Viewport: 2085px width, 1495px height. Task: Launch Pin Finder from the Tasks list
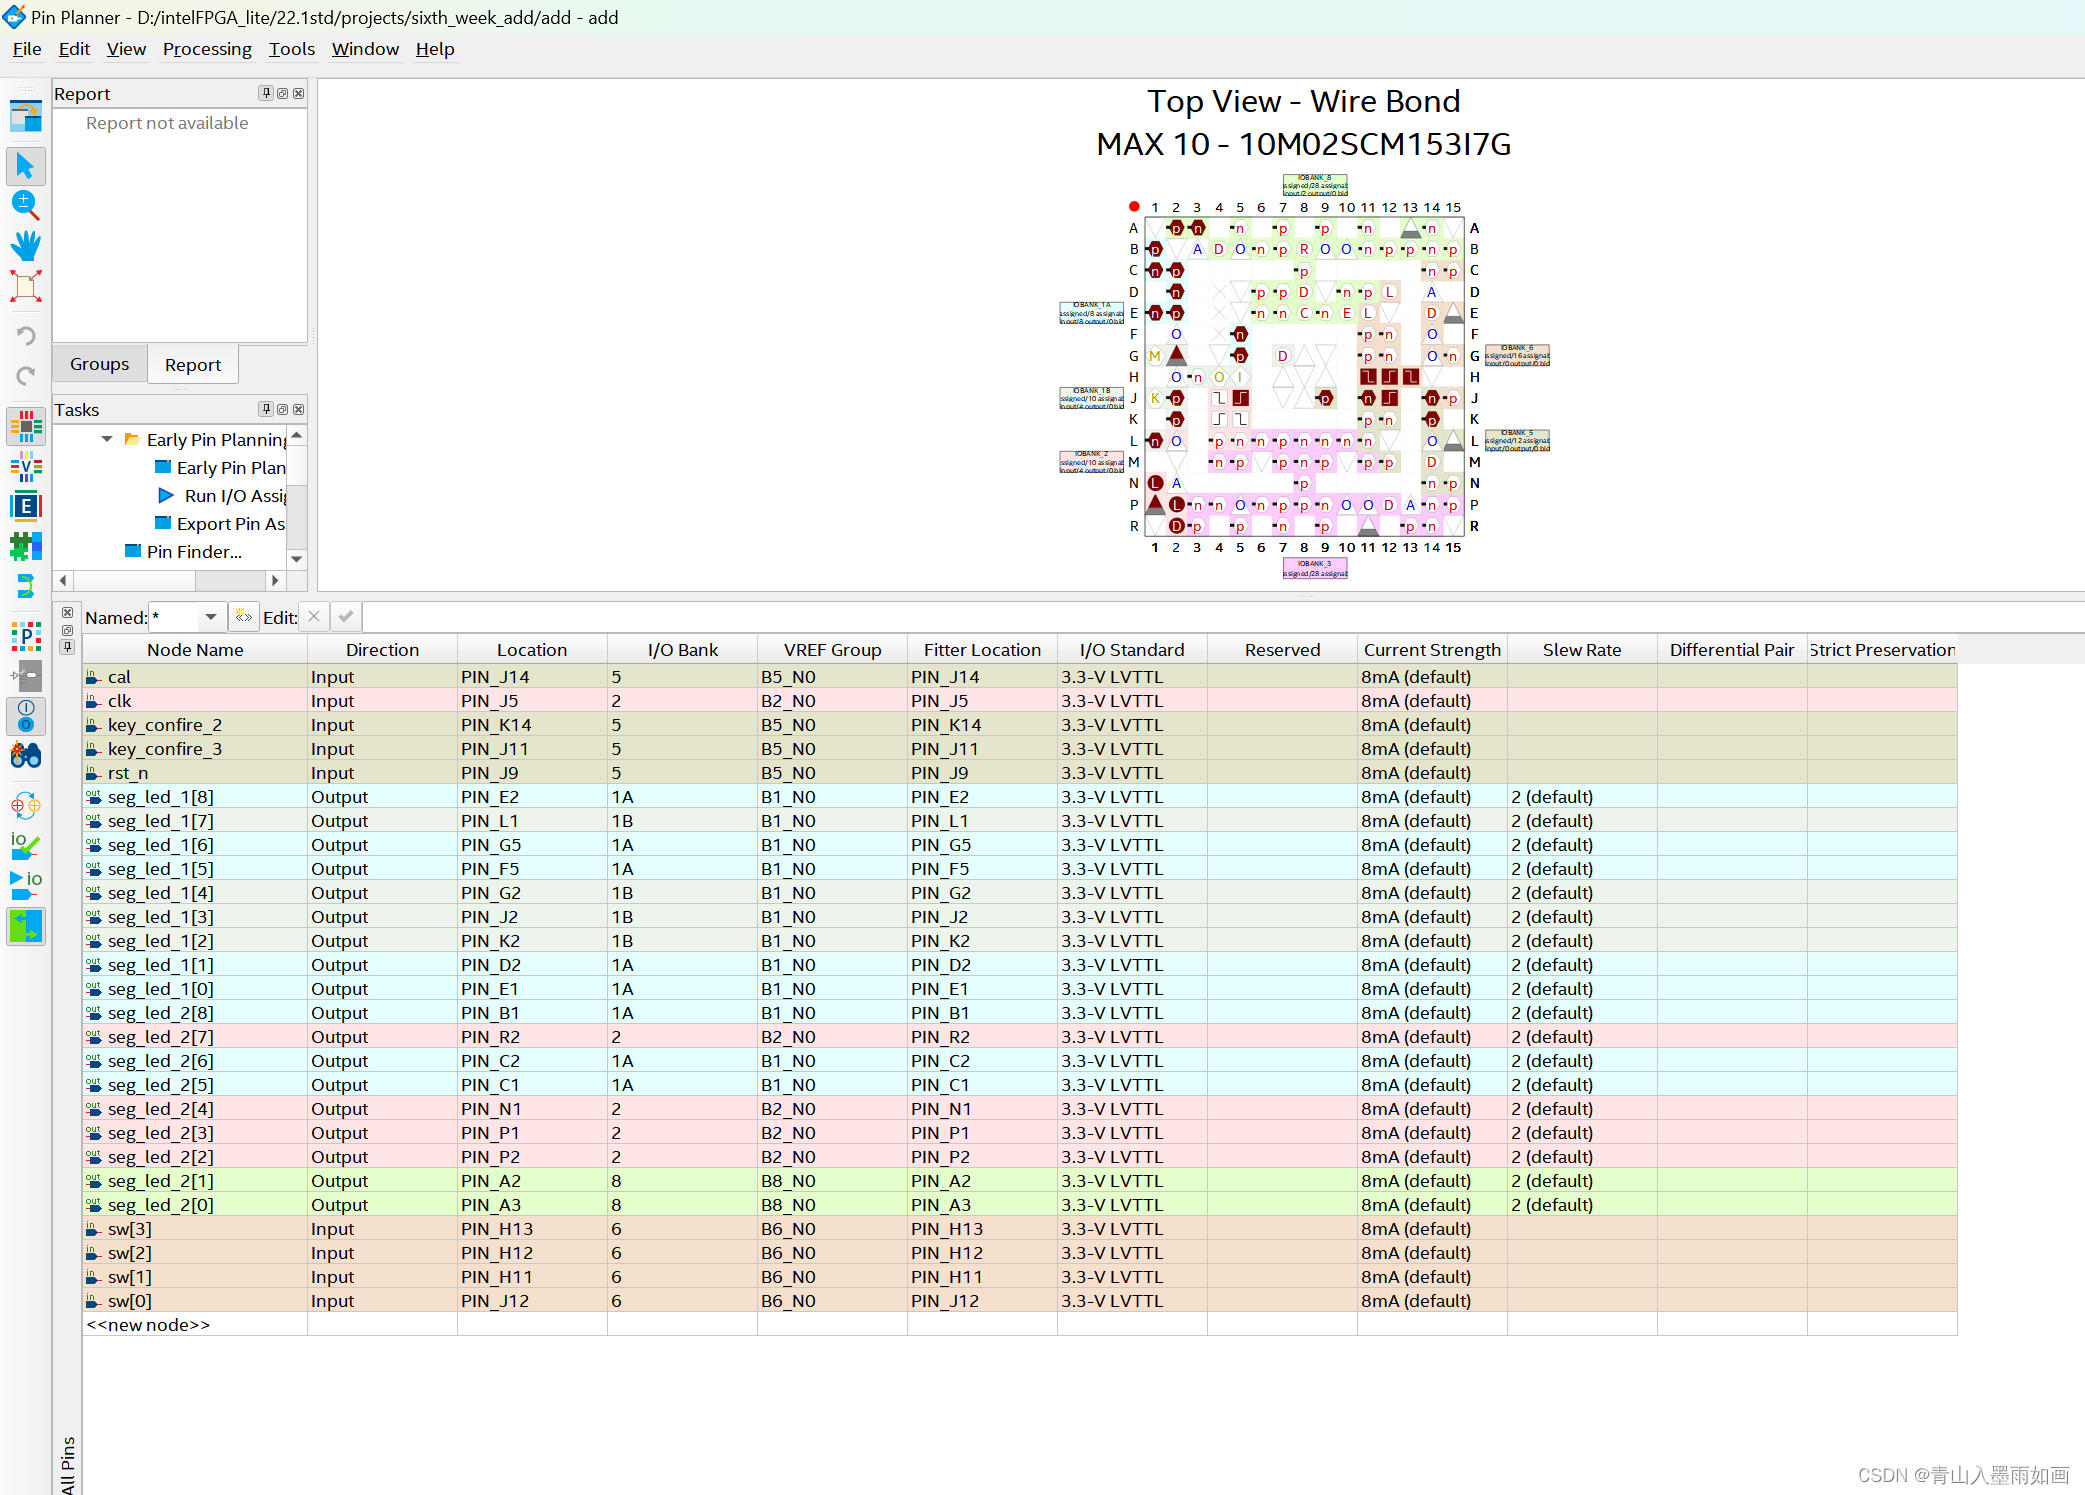193,551
